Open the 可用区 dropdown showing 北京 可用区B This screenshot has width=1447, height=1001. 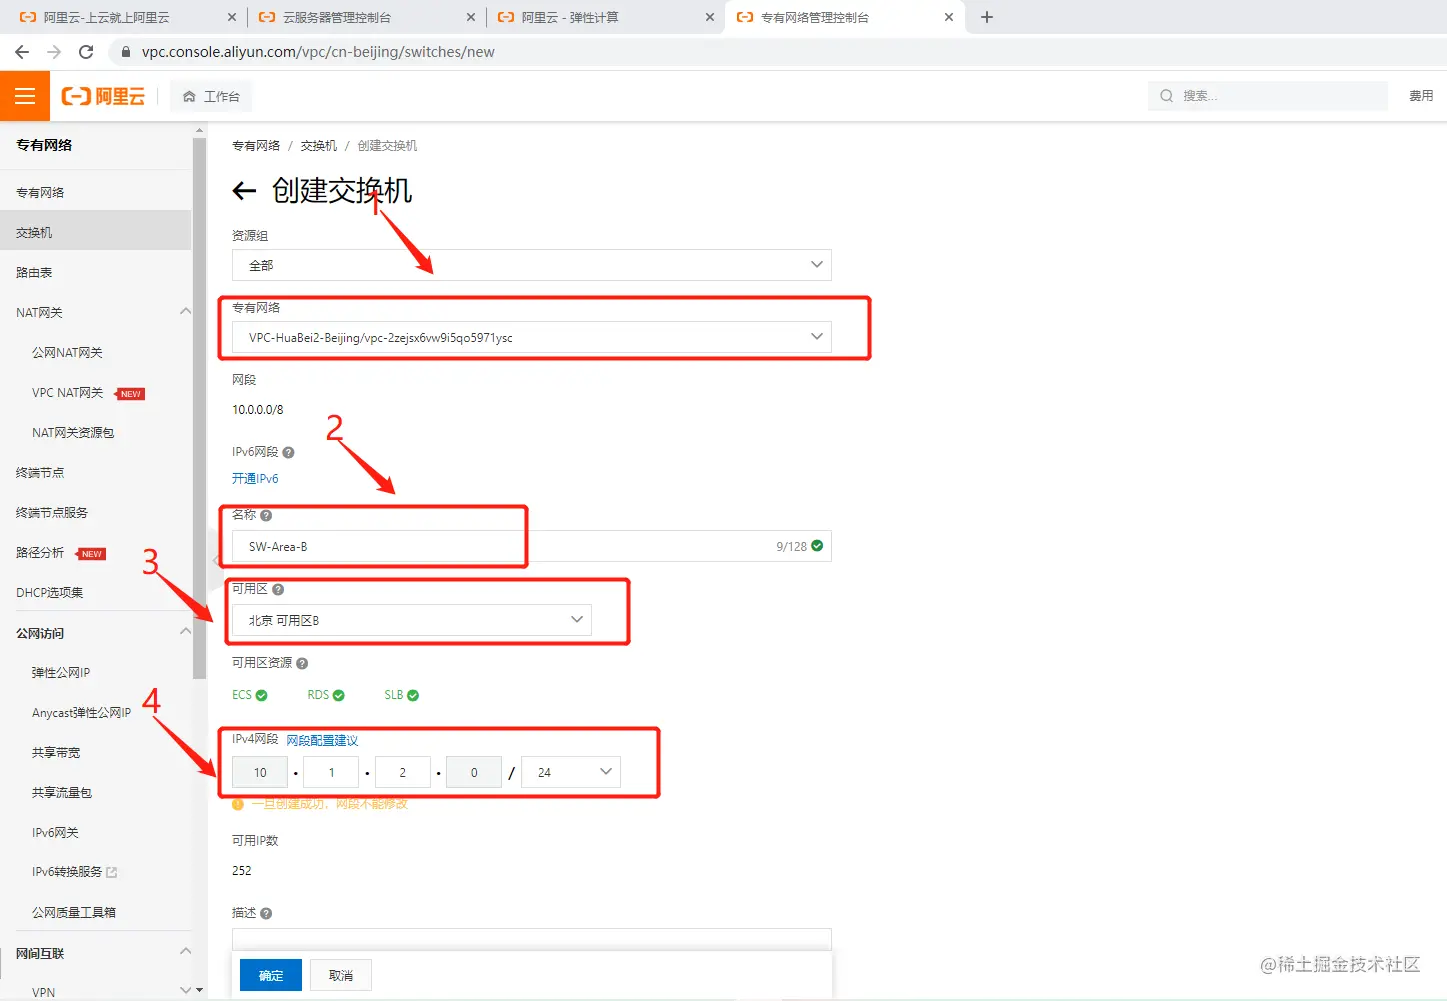[x=412, y=620]
